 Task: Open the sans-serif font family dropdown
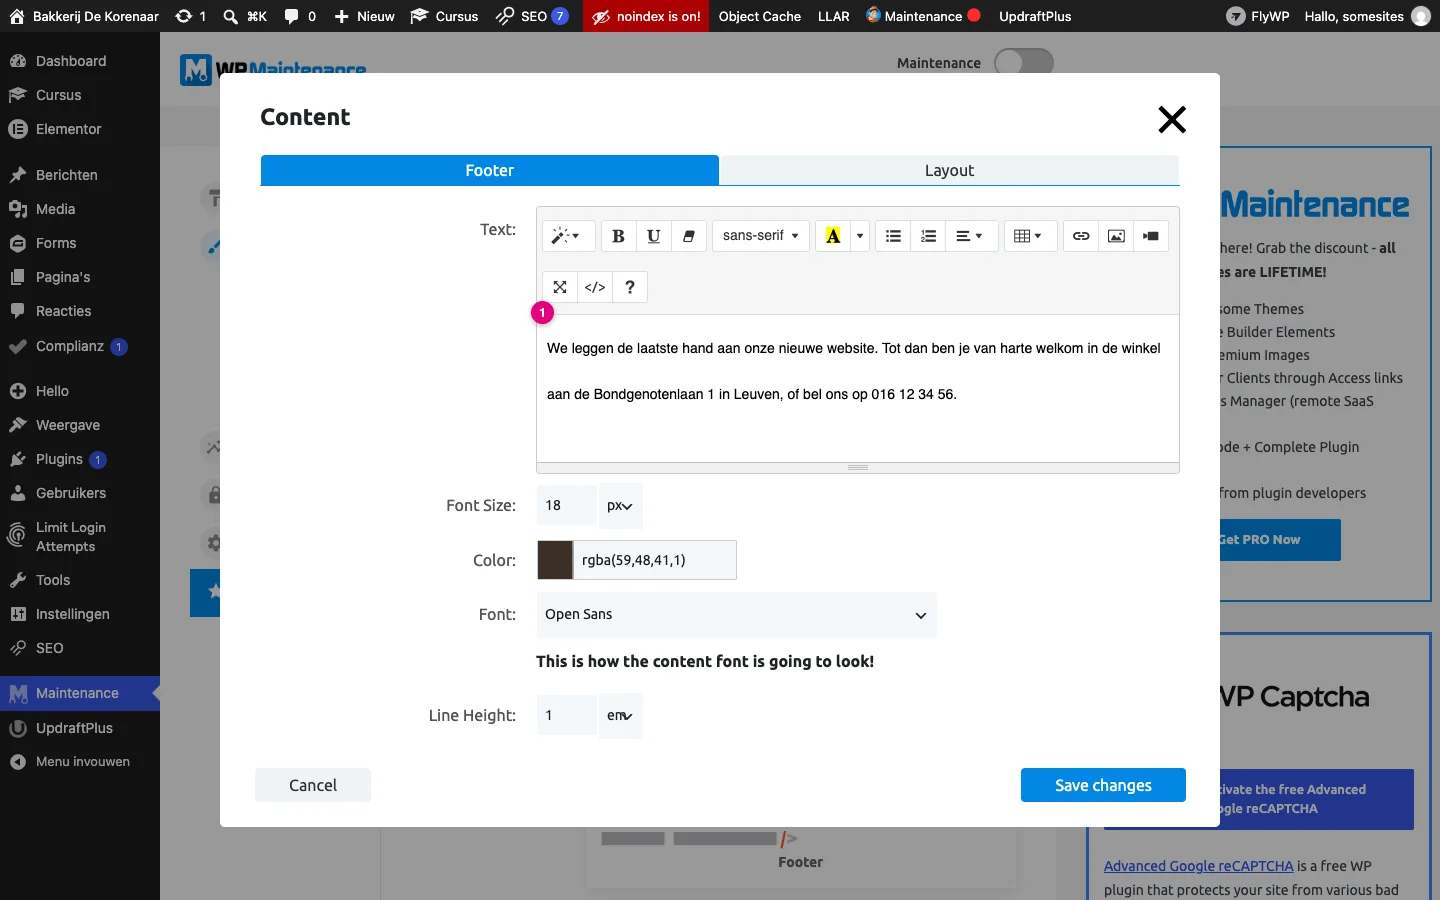click(x=761, y=236)
